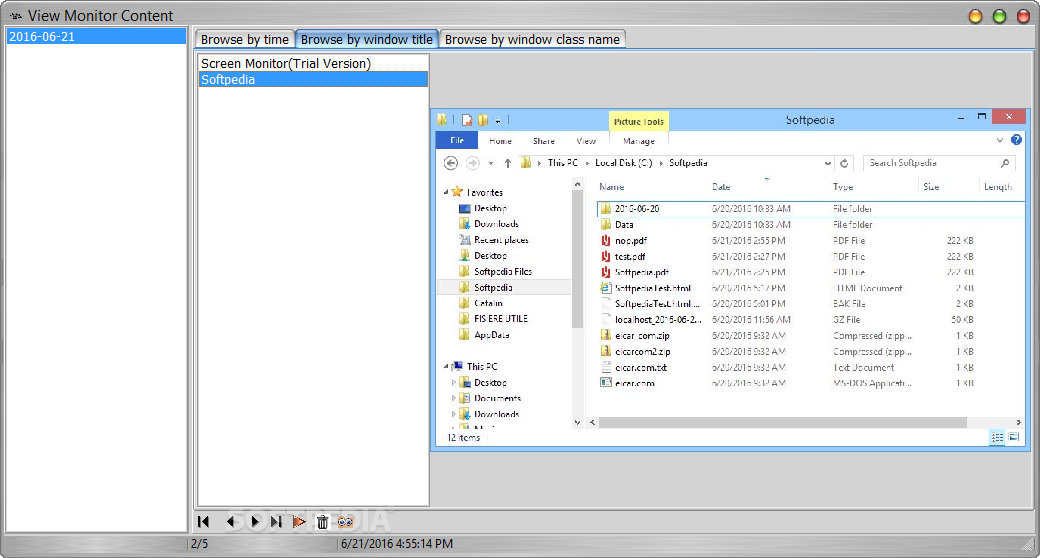The height and width of the screenshot is (558, 1040).
Task: Open the address bar history dropdown
Action: click(827, 163)
